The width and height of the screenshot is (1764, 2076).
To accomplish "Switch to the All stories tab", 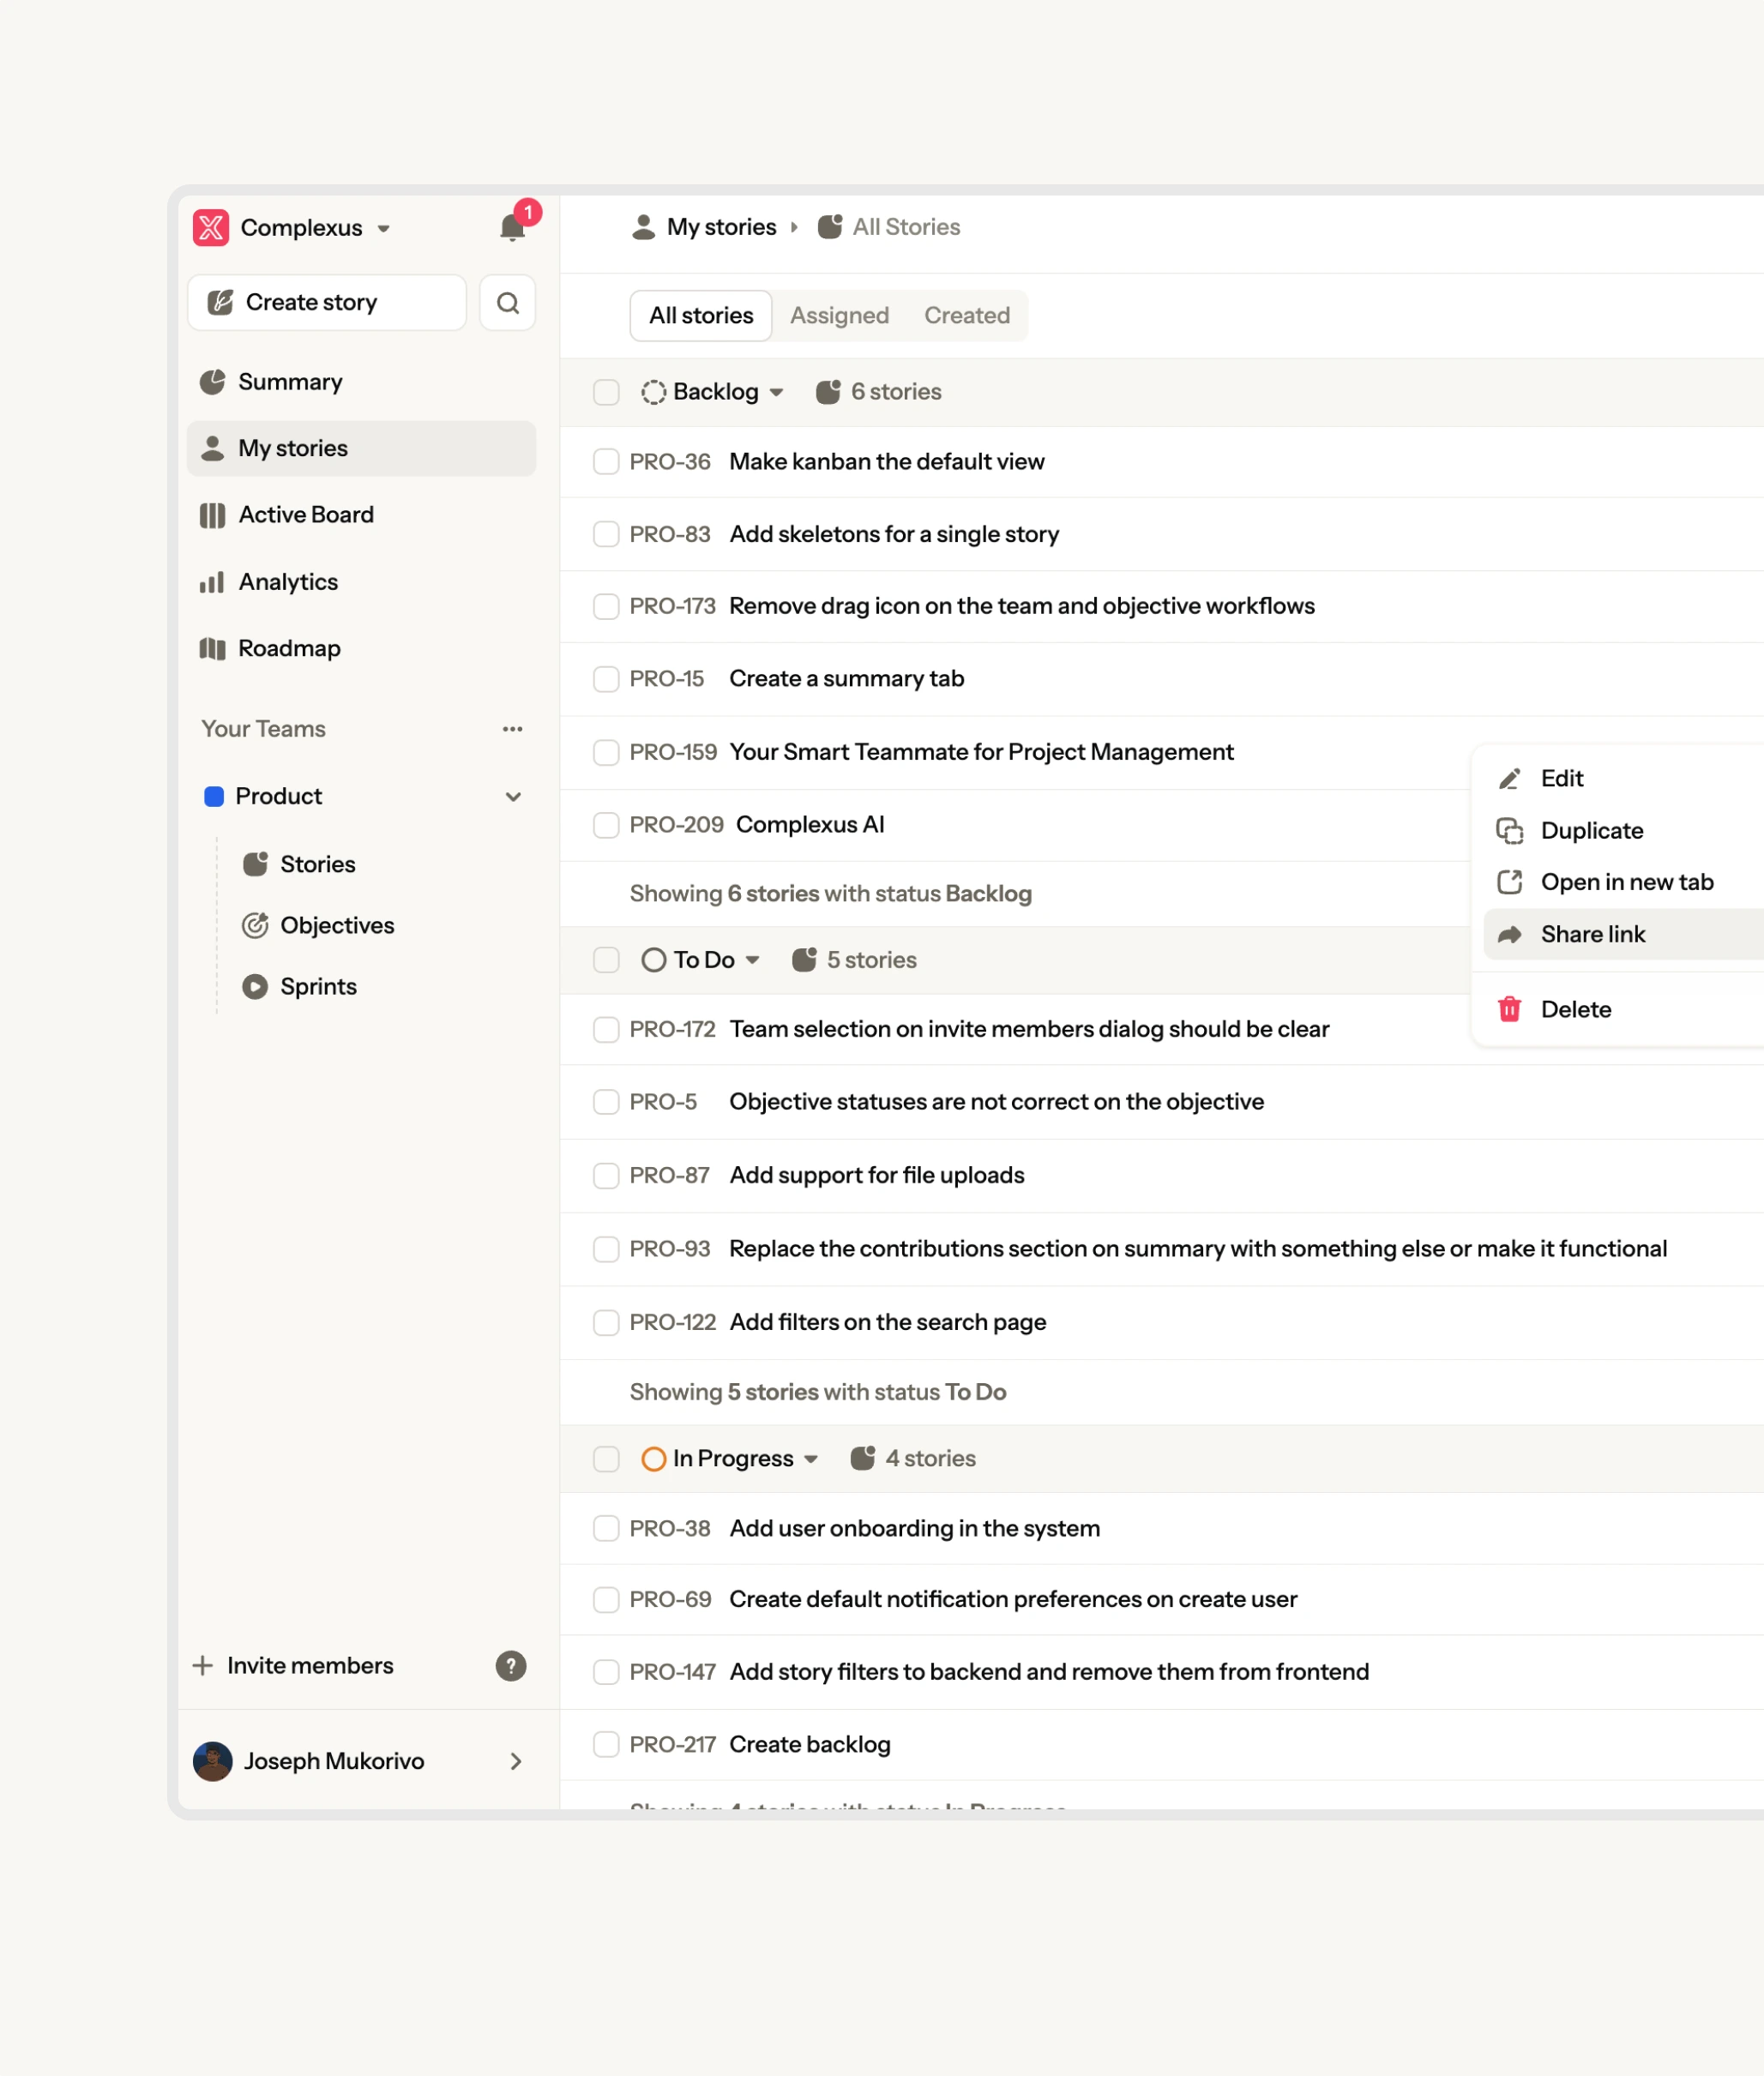I will pos(701,316).
